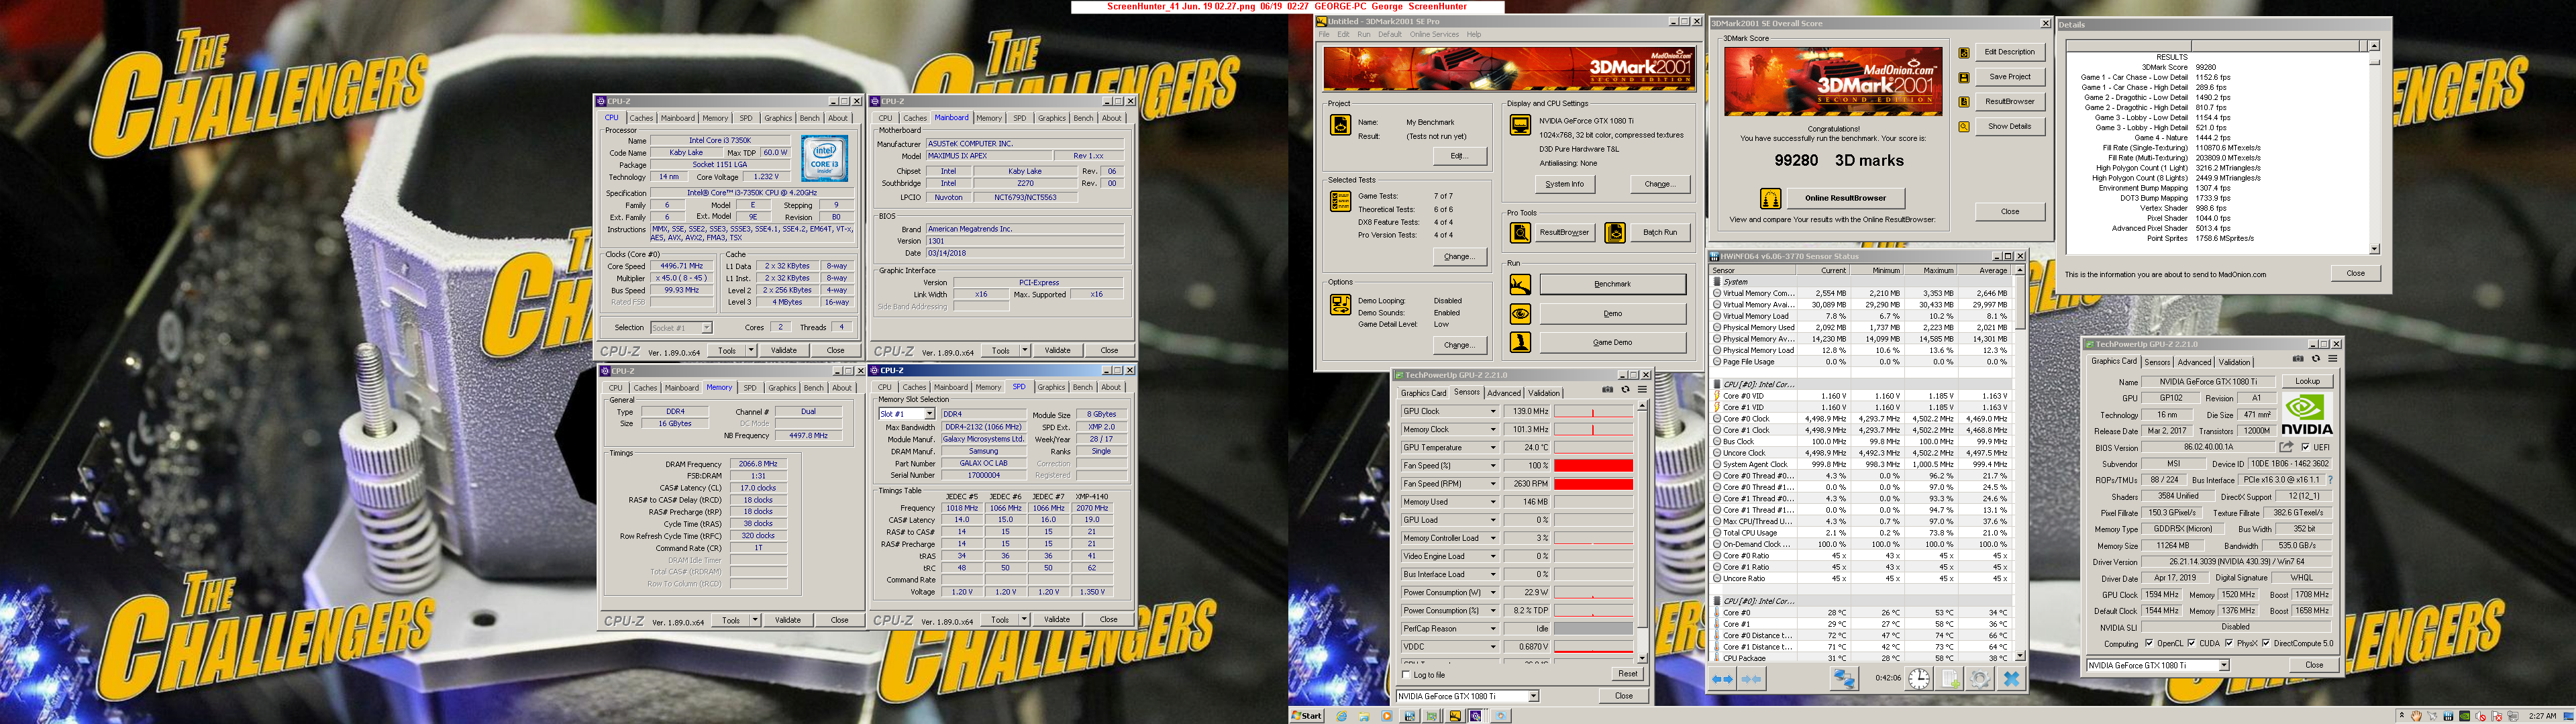Open GPU selector dropdown in GPU-Z Graphics Card window
2576x724 pixels.
point(2224,665)
